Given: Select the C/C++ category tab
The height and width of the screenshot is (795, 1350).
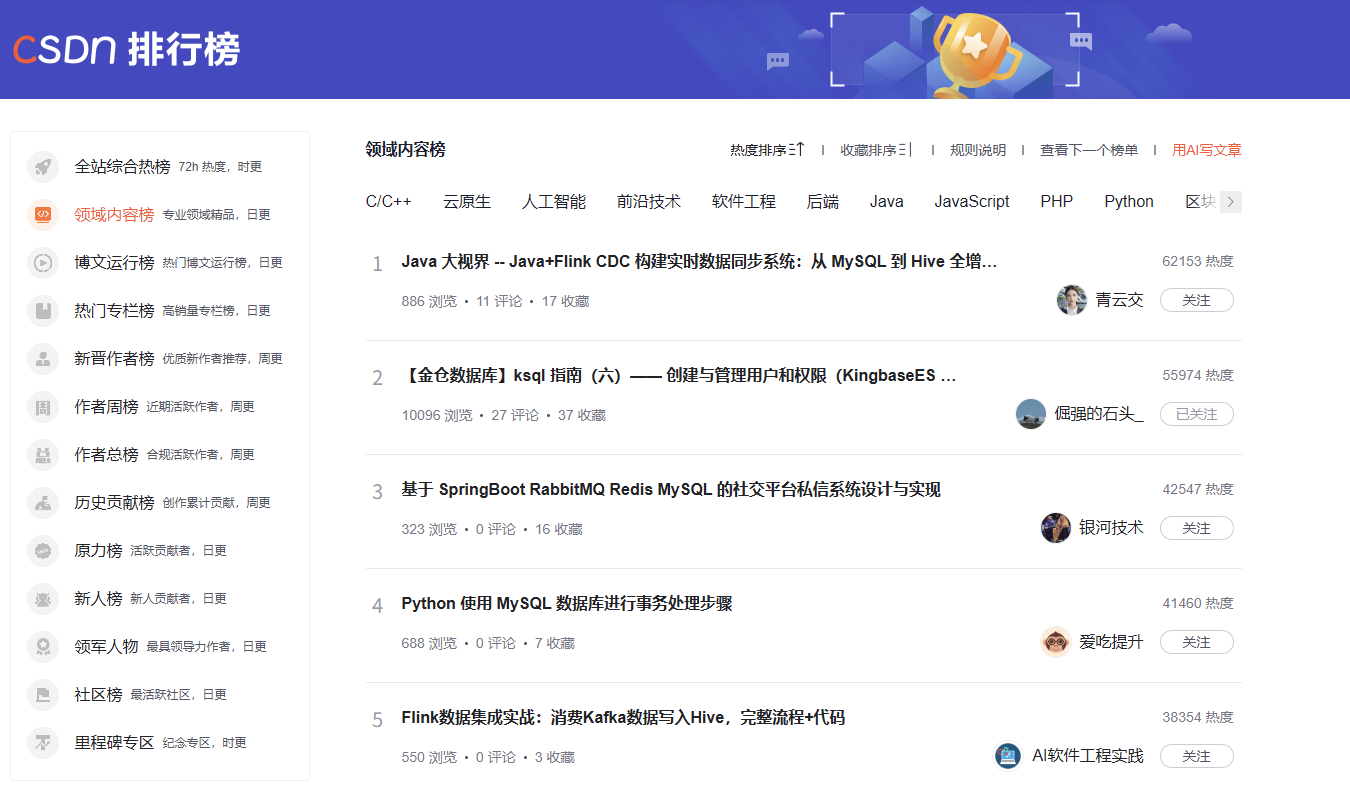Looking at the screenshot, I should pyautogui.click(x=389, y=202).
